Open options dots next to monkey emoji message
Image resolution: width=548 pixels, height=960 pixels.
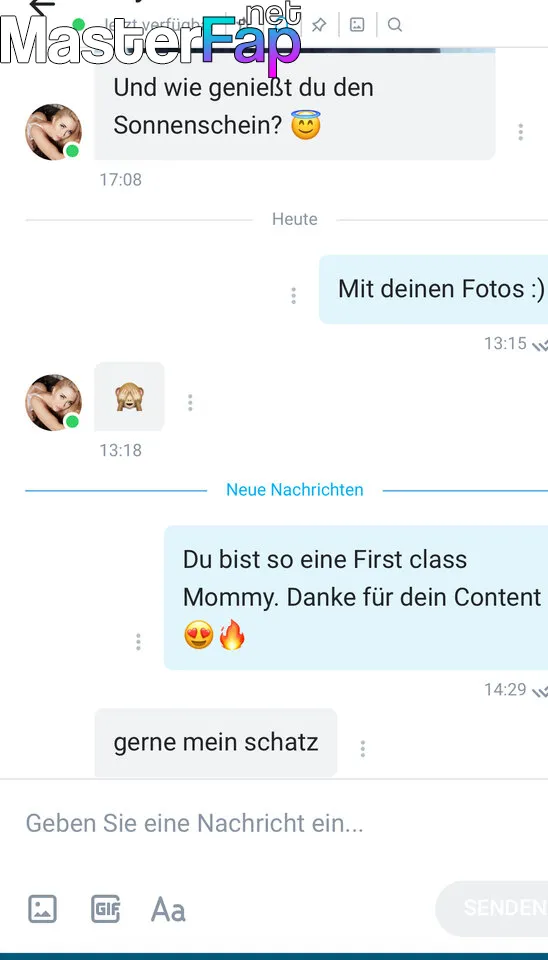point(190,402)
